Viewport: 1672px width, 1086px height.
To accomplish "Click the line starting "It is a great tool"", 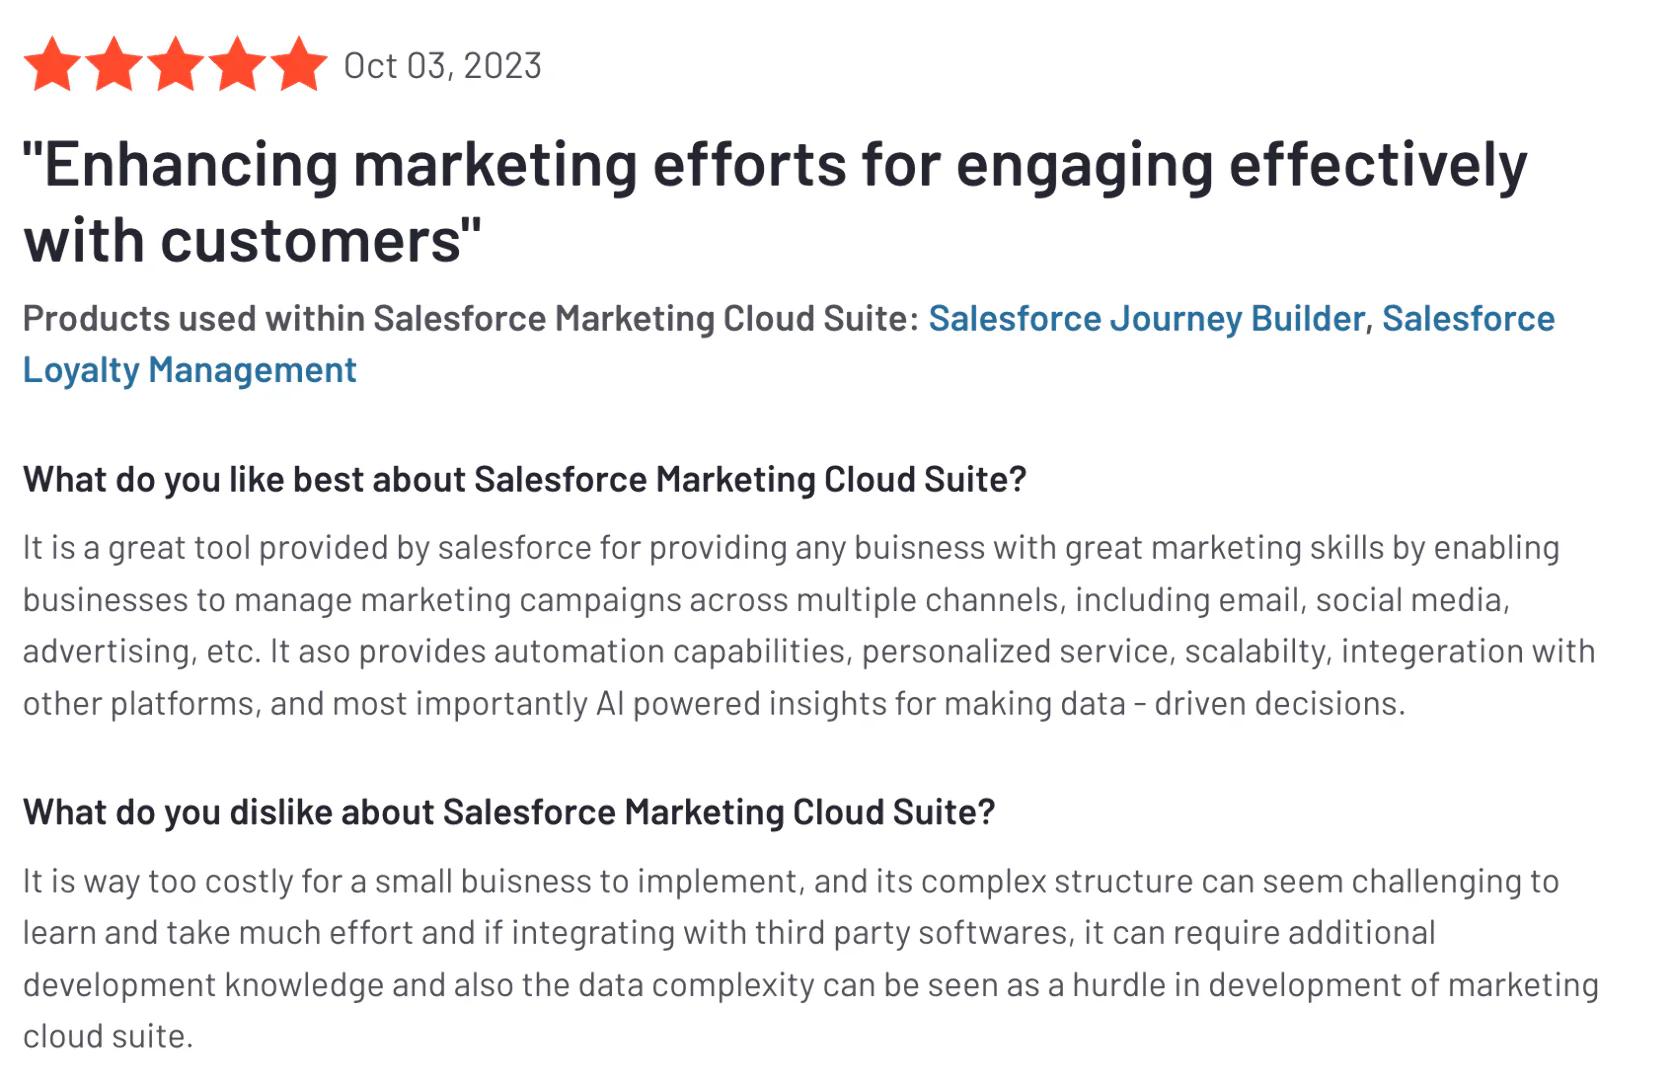I will click(x=790, y=548).
